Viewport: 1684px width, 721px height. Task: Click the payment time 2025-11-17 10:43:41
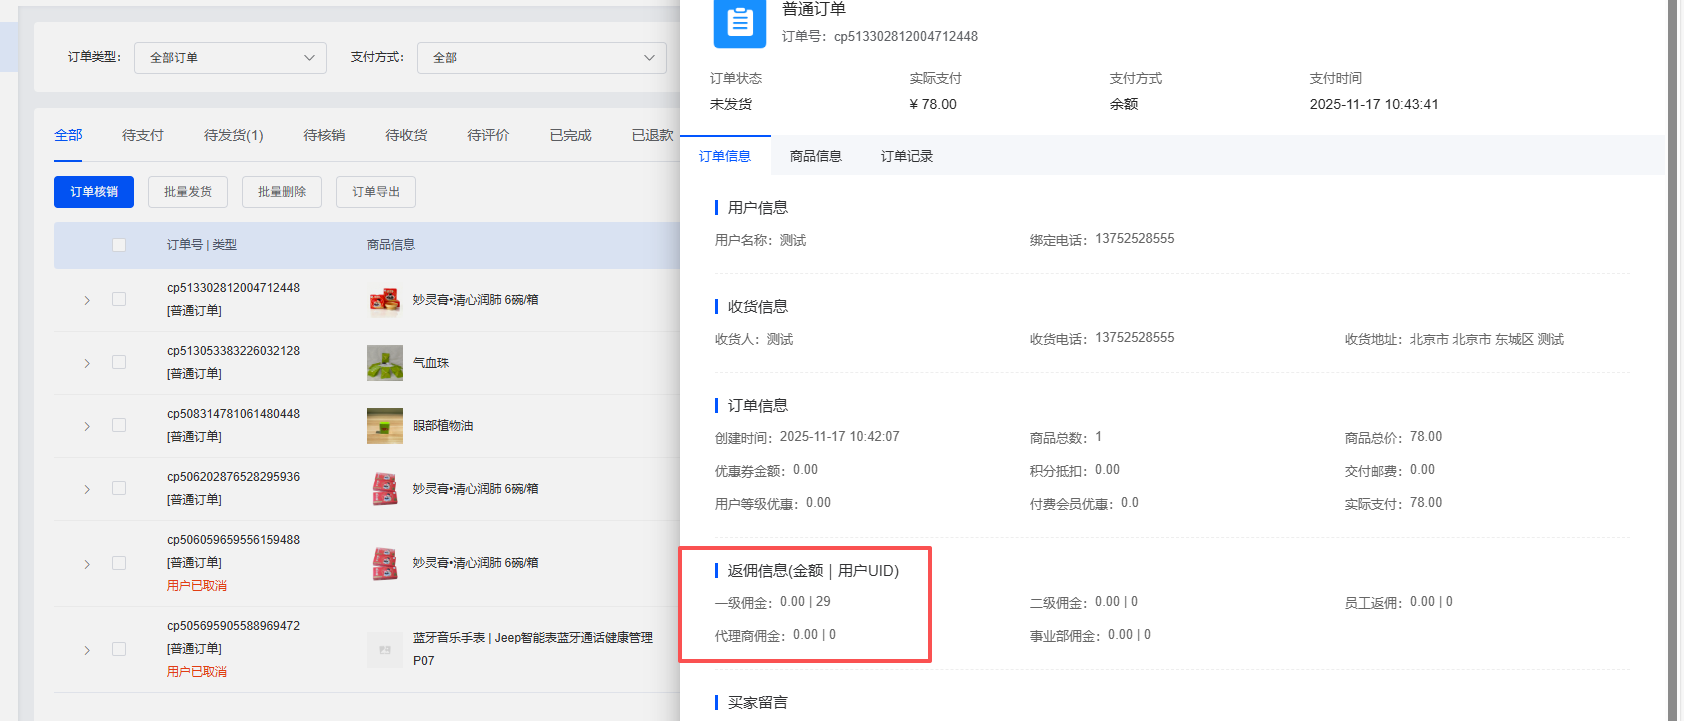click(x=1374, y=104)
